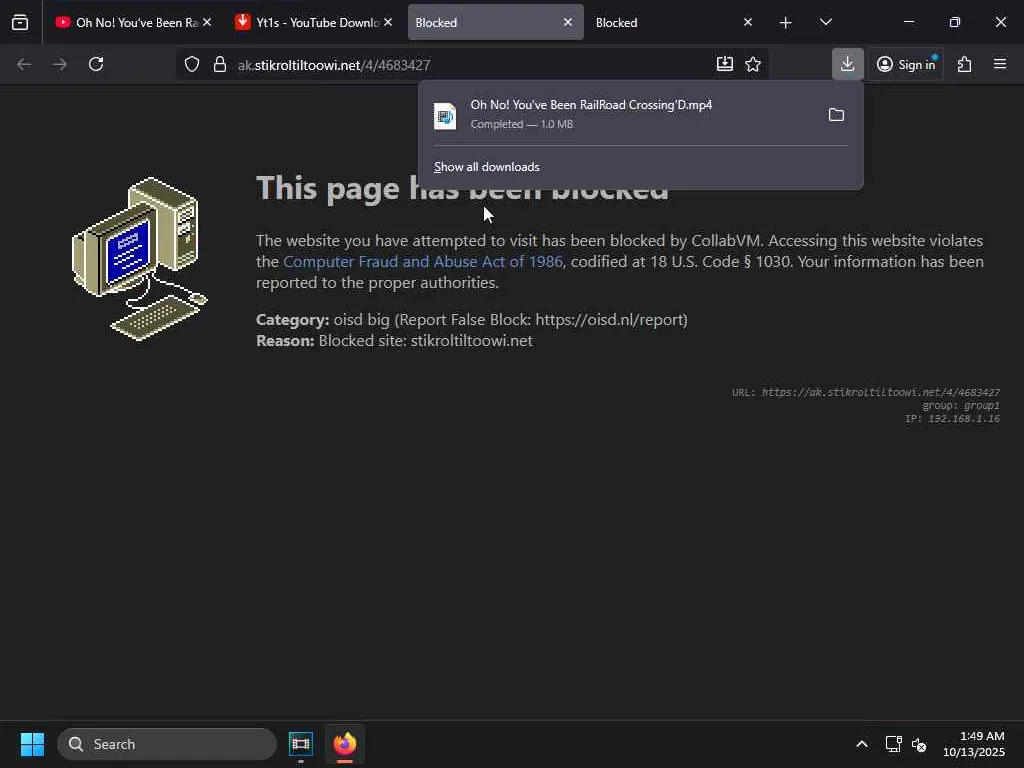Click the address bar URL field

point(470,65)
